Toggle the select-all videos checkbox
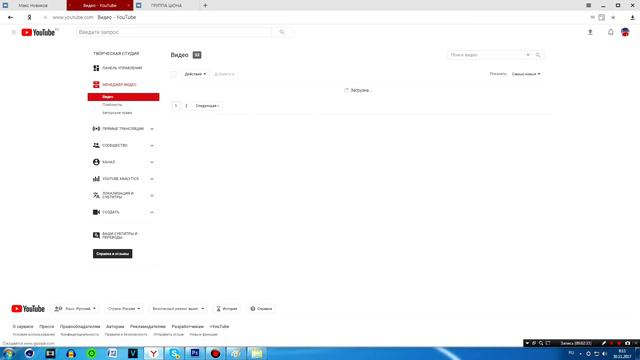This screenshot has height=360, width=640. pyautogui.click(x=174, y=74)
